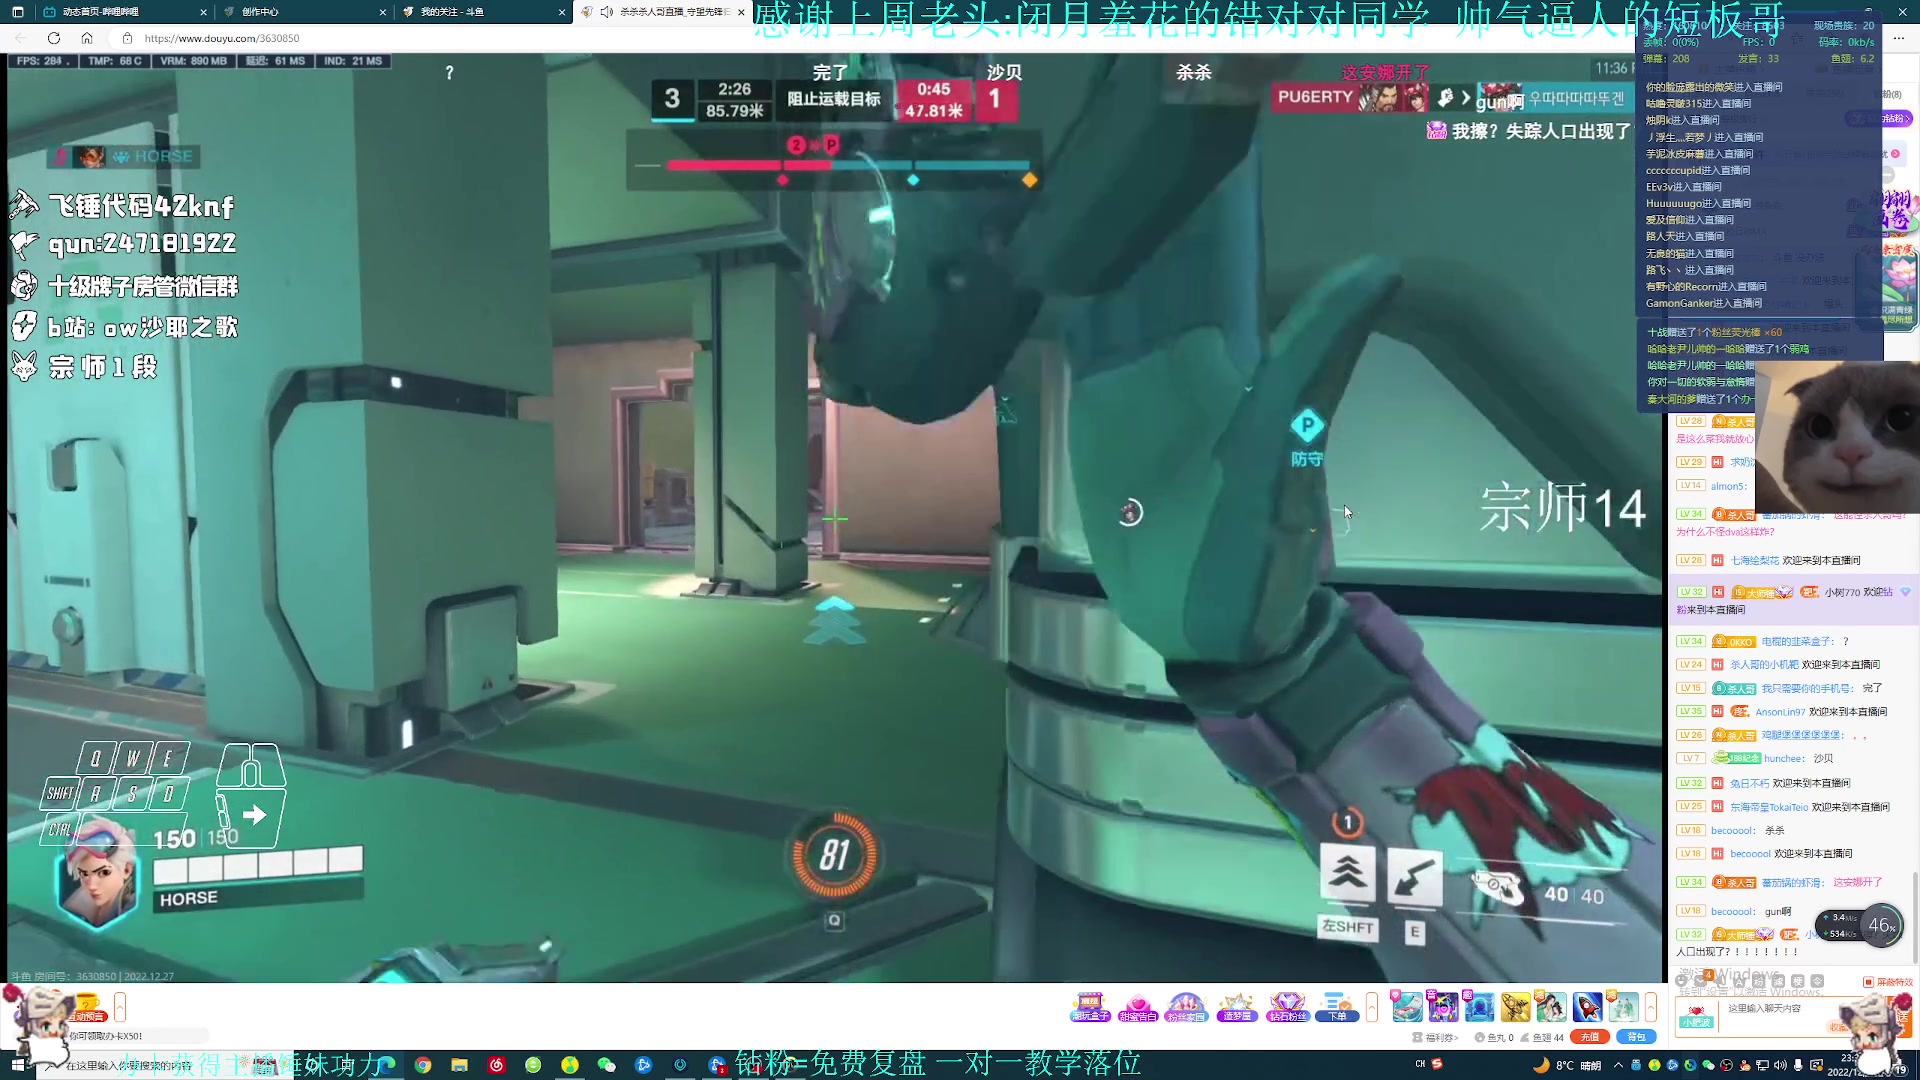
Task: Open QQ Music from taskbar
Action: click(570, 1065)
